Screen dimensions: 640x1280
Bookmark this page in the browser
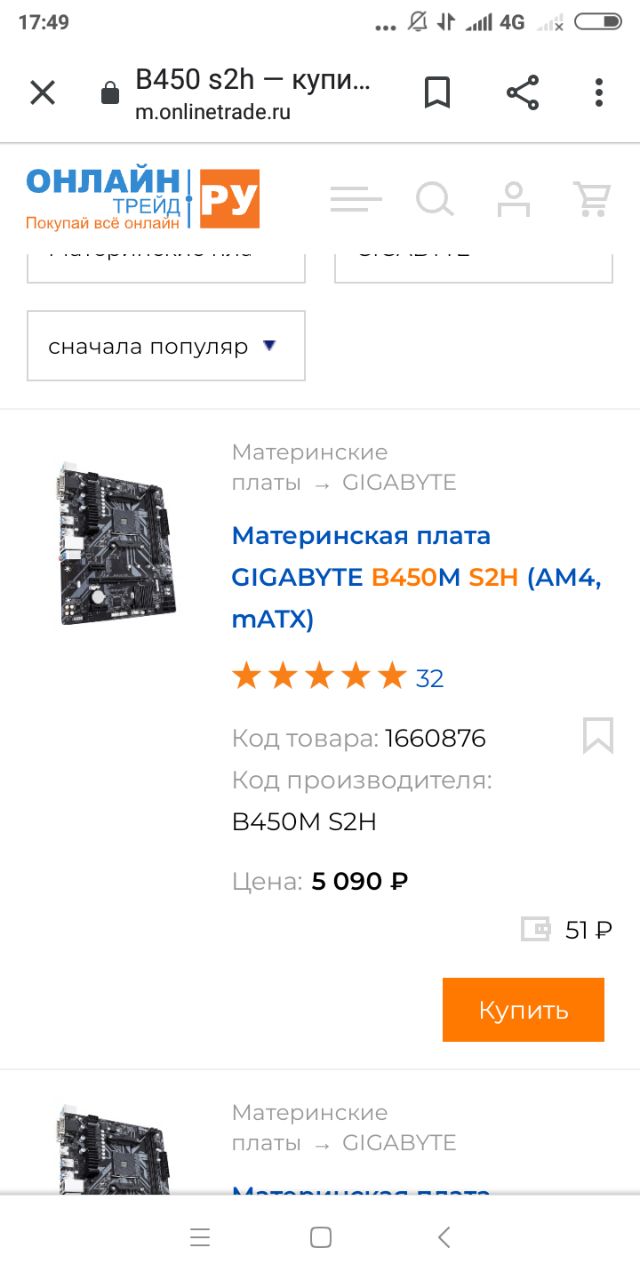click(437, 93)
